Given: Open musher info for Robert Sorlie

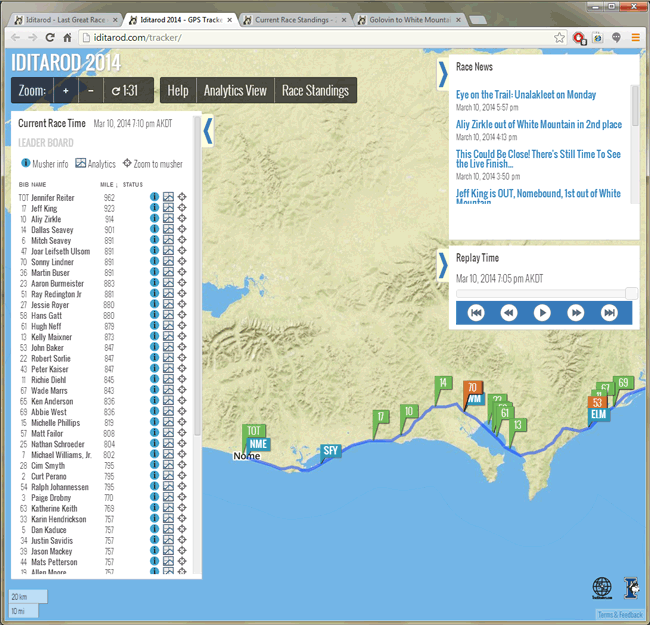Looking at the screenshot, I should click(154, 358).
